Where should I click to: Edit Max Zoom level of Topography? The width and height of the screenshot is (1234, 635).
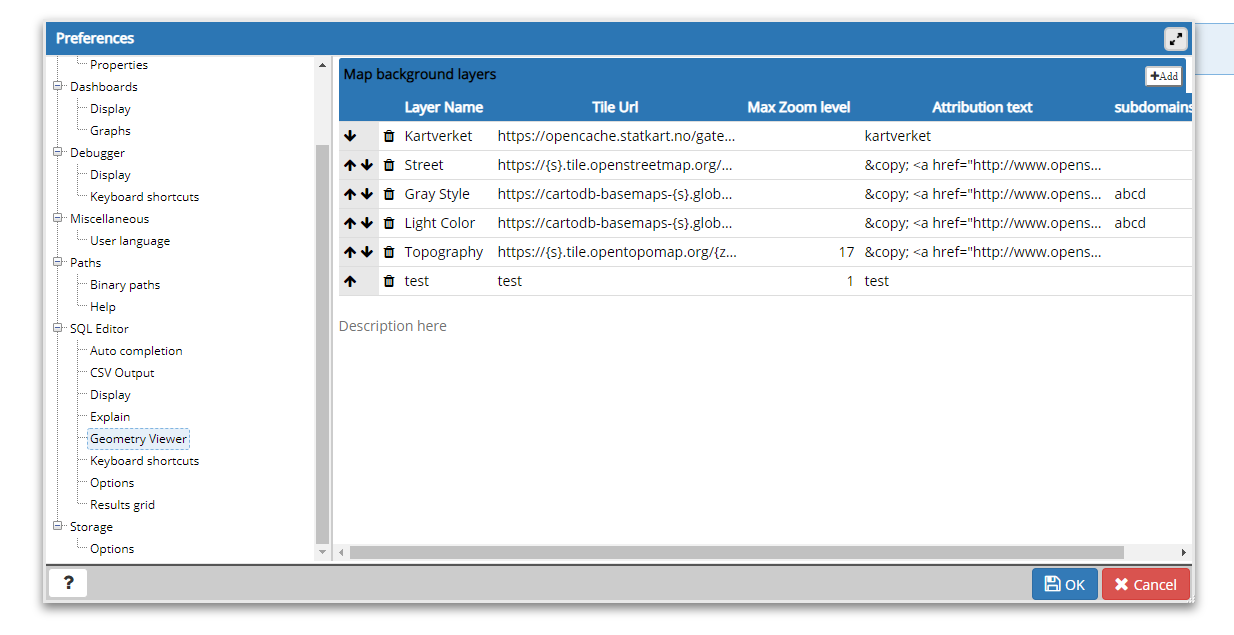(x=800, y=252)
